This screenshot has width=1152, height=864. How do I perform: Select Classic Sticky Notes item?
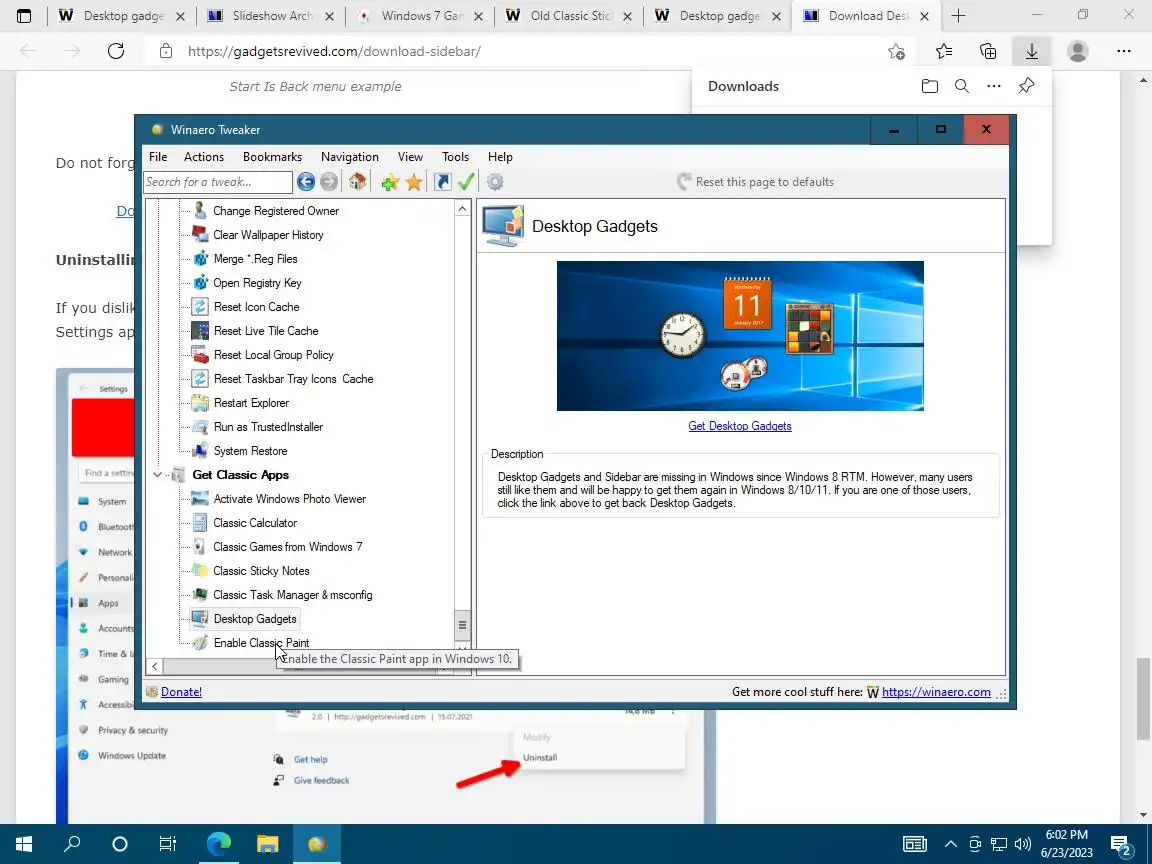[x=261, y=571]
